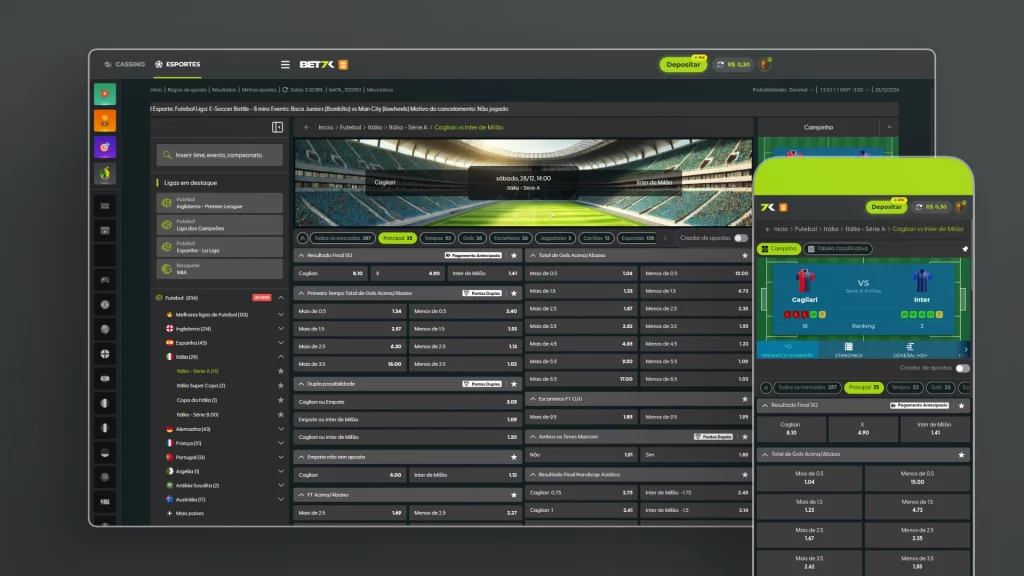Open the hamburger menu beside BET7K logo

[x=285, y=65]
